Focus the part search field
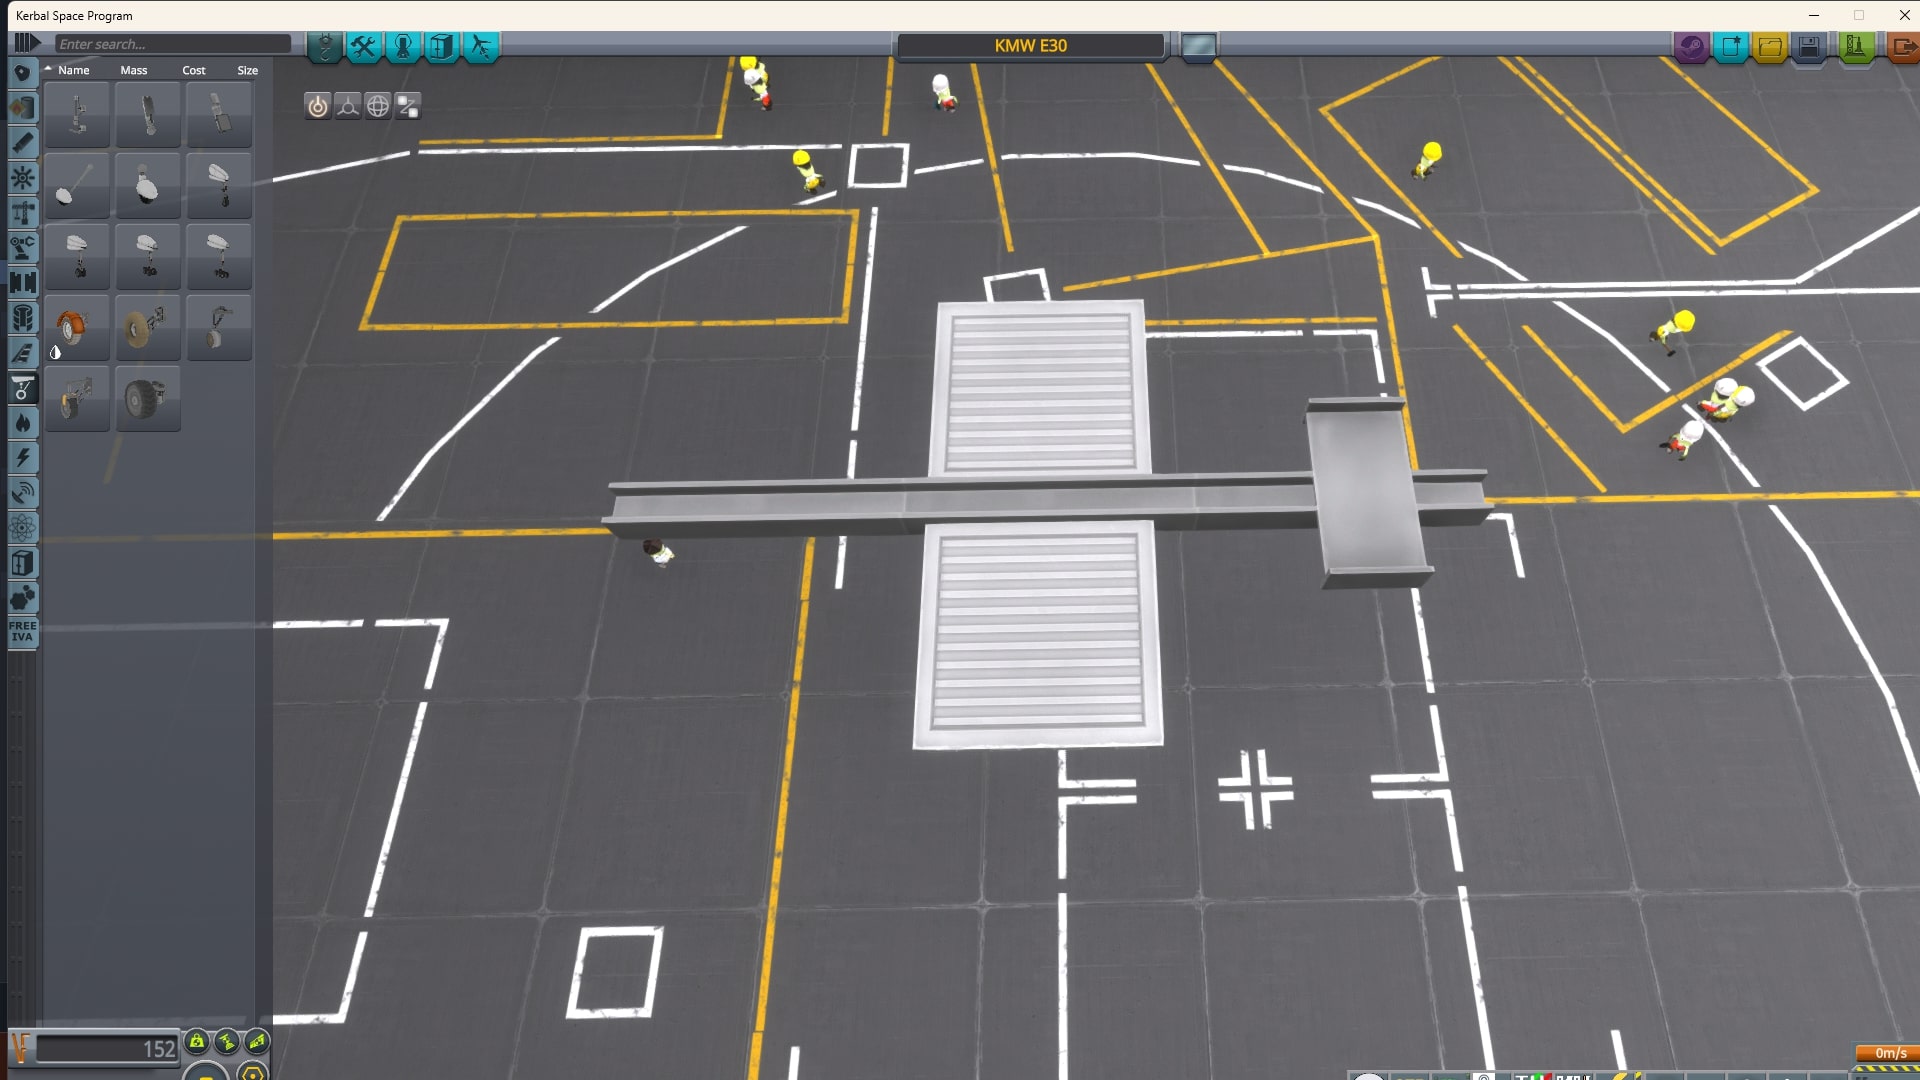The image size is (1920, 1080). click(173, 44)
